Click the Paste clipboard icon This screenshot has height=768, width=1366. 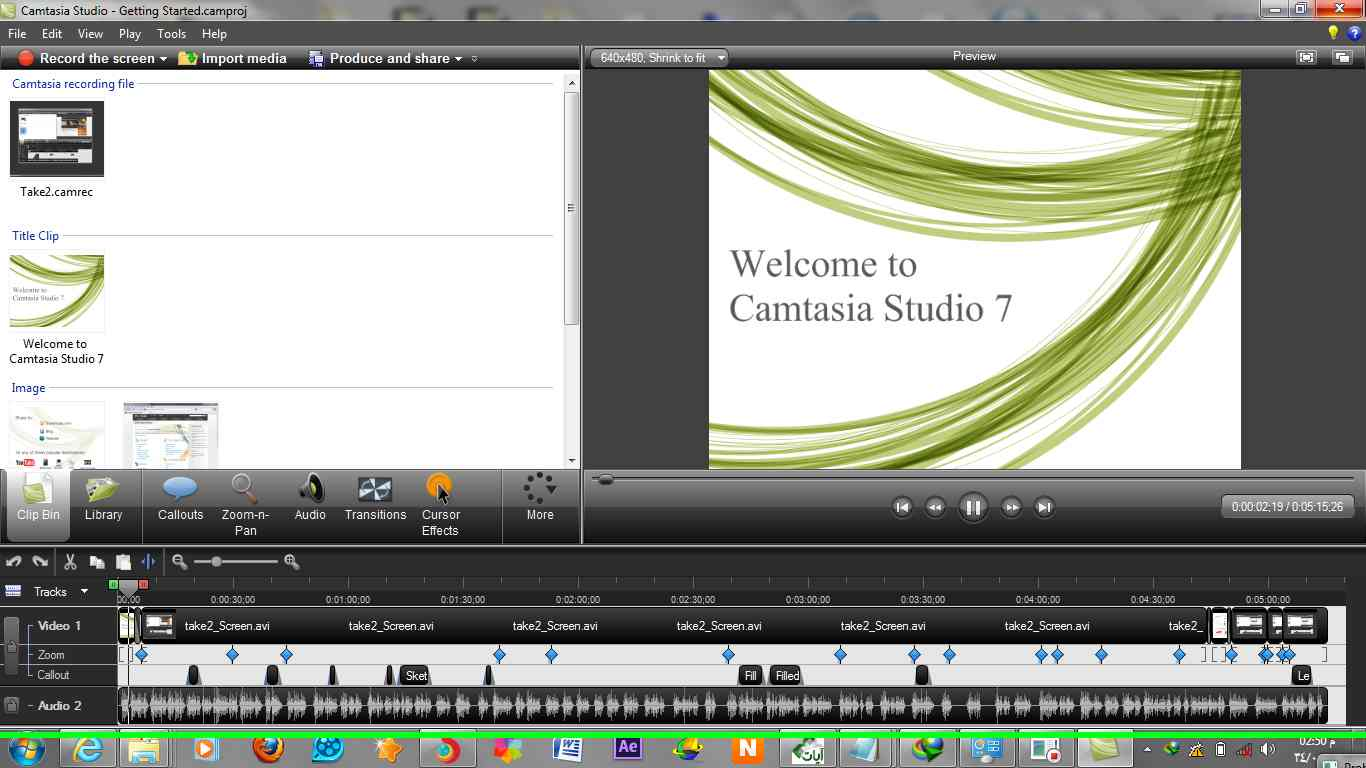[123, 562]
